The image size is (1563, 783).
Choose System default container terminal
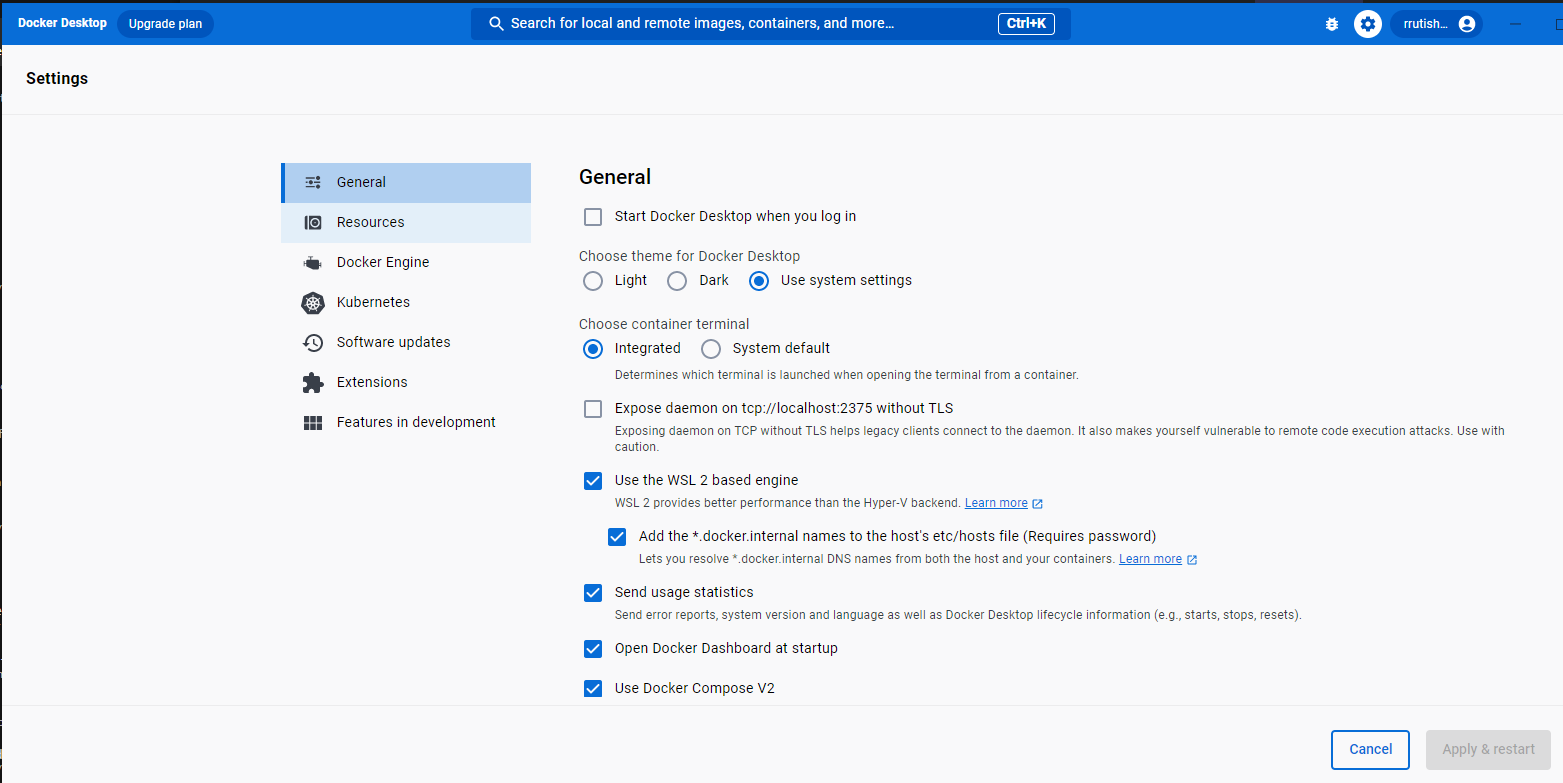click(710, 348)
